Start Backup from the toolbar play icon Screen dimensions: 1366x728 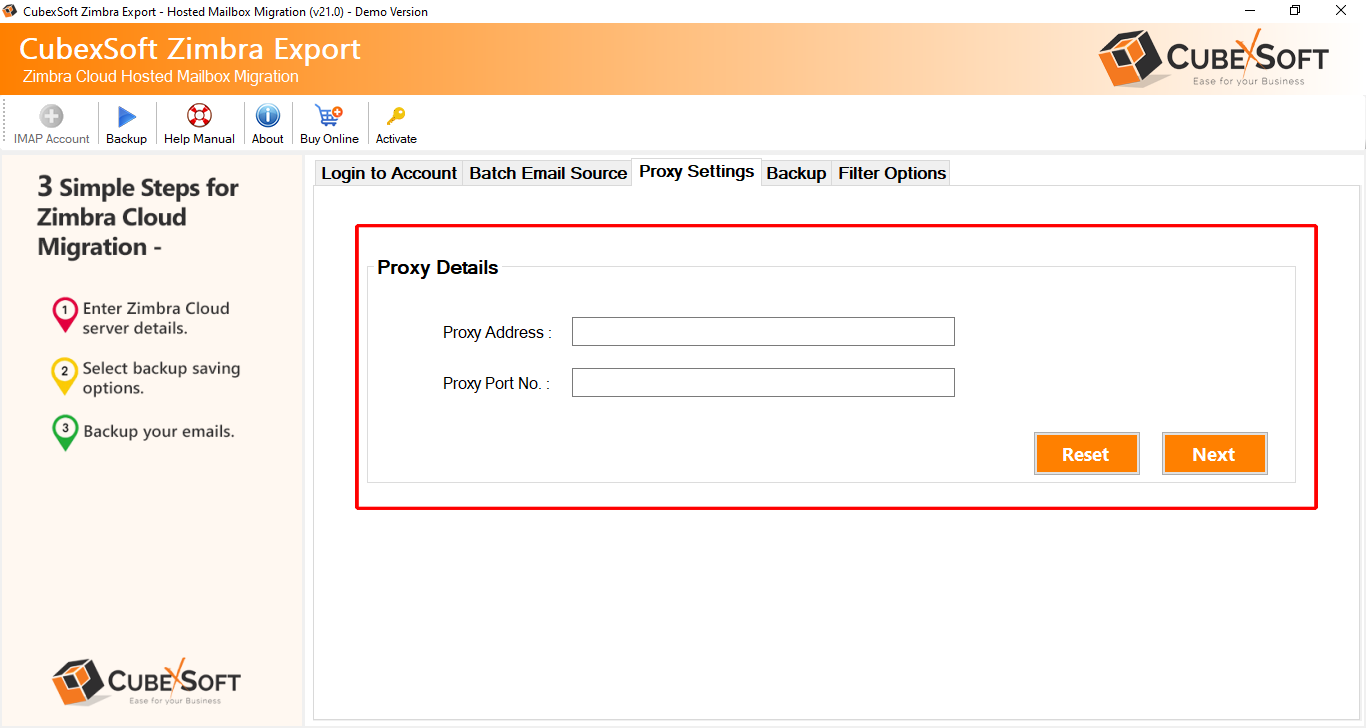(127, 116)
